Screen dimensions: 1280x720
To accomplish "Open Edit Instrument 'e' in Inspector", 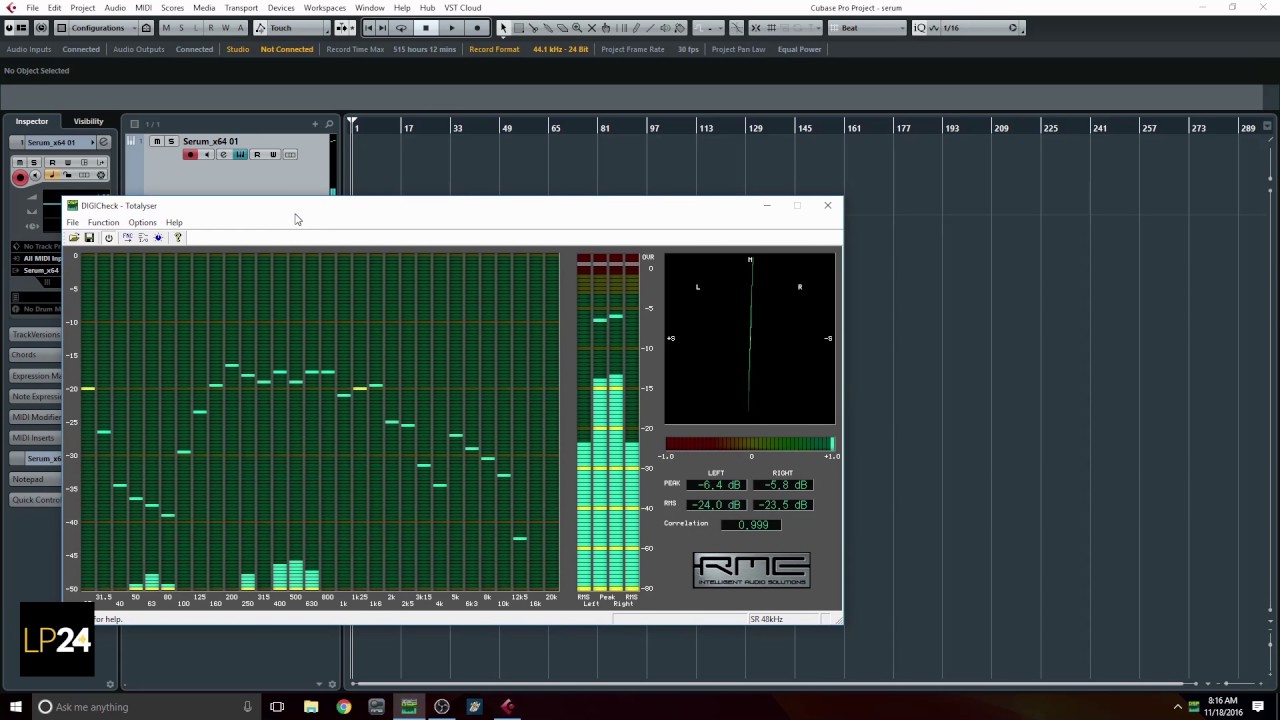I will 103,143.
